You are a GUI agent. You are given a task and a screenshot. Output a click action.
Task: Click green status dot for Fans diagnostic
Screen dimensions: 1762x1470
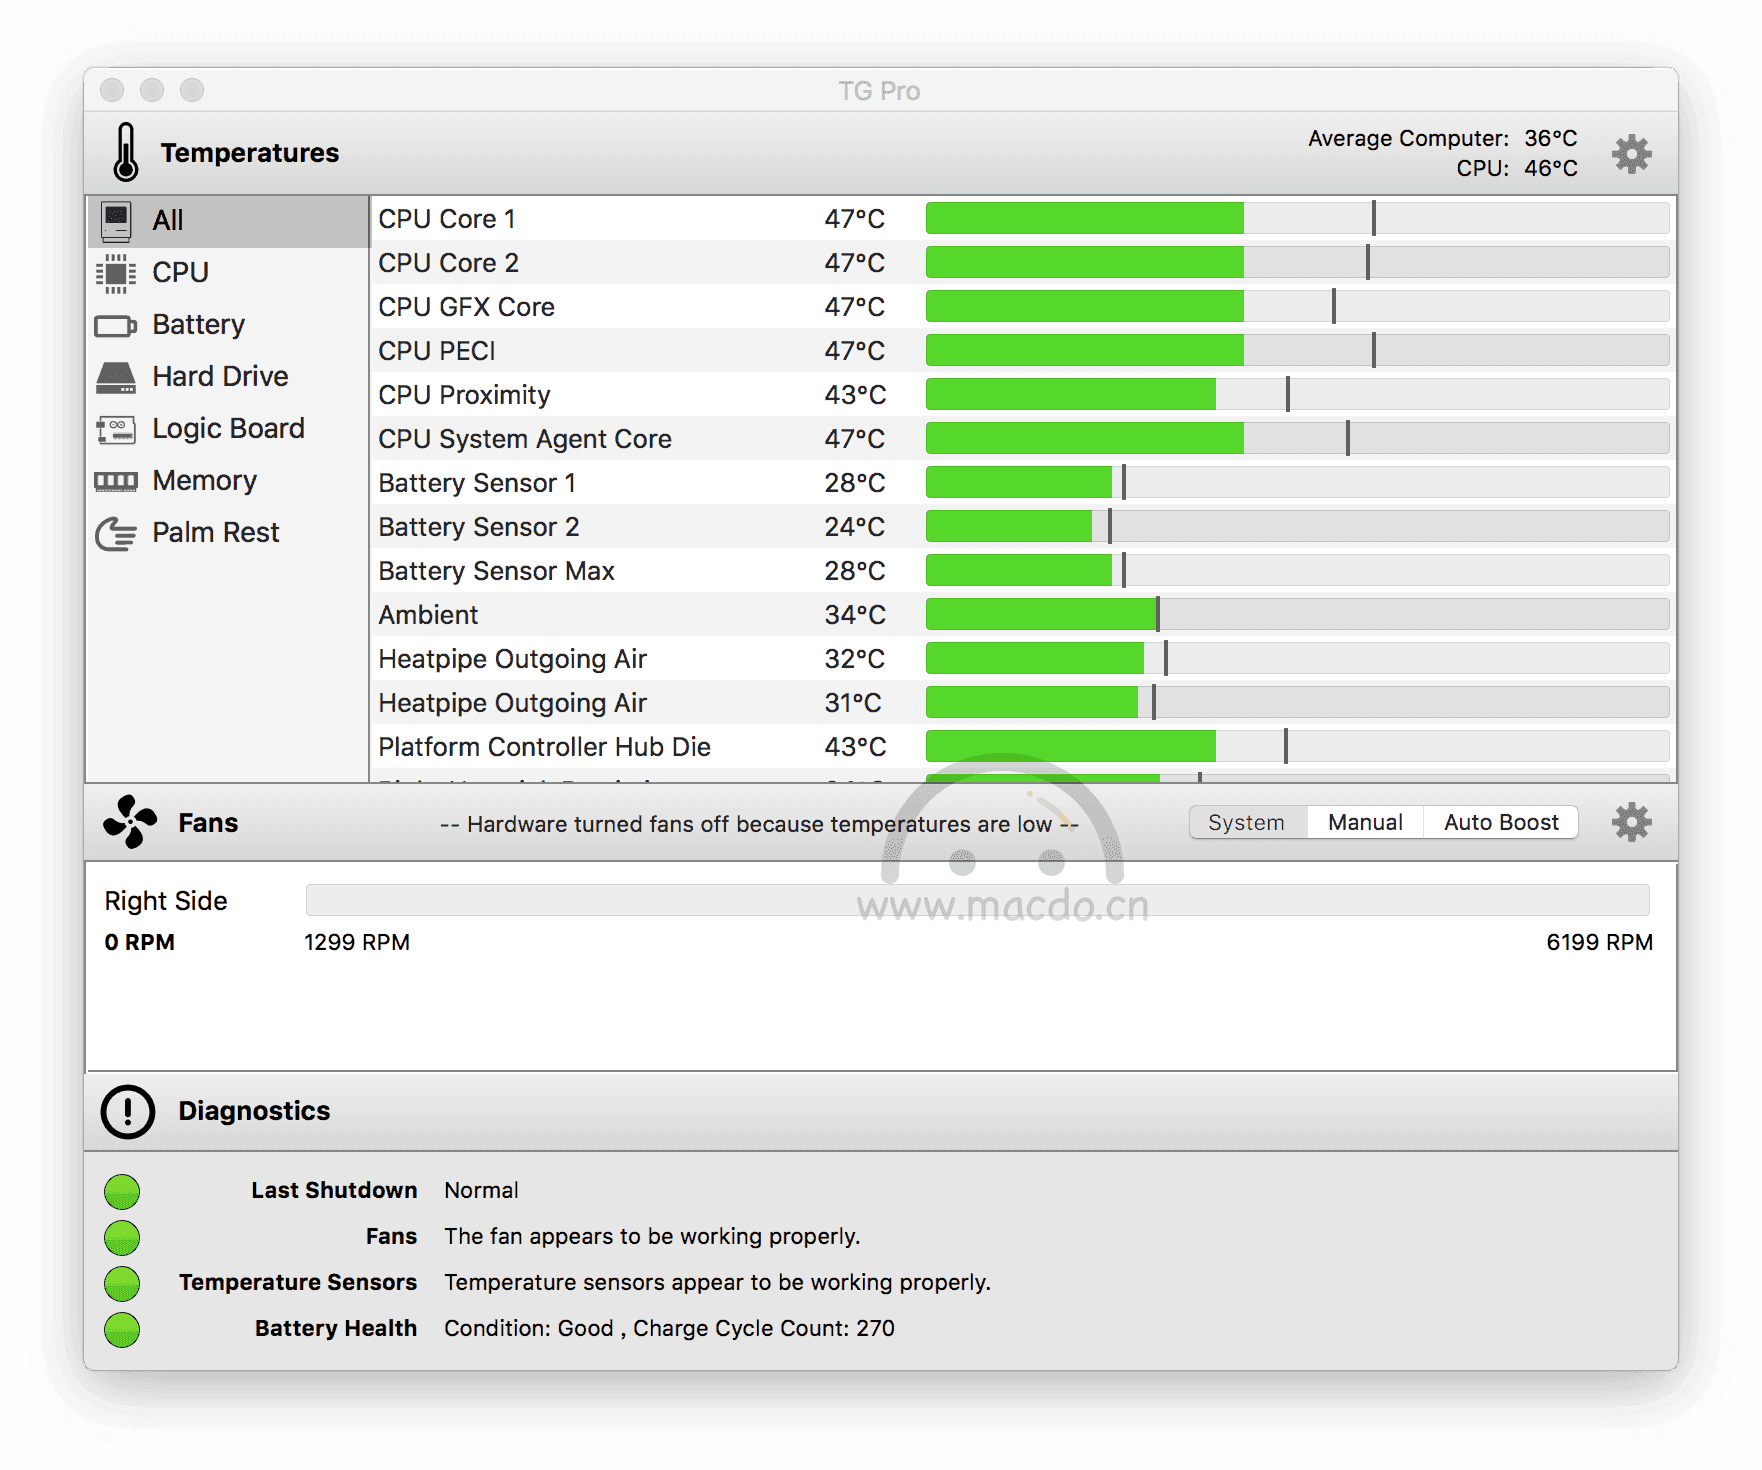[x=122, y=1237]
